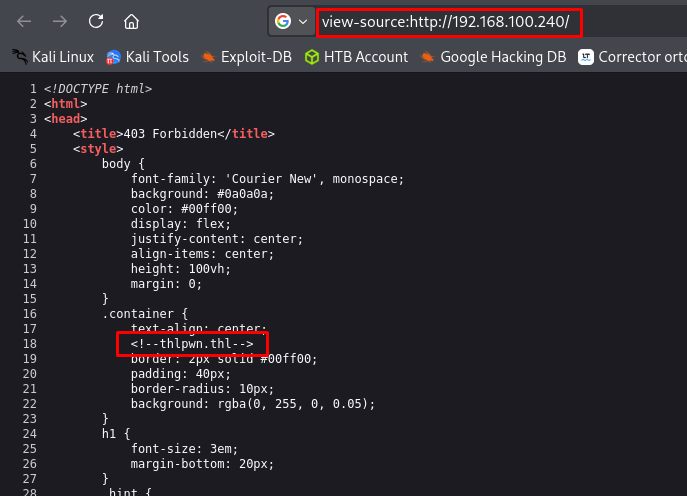Open the Corrector orto bookmark
Screen dimensions: 687x496
point(632,57)
